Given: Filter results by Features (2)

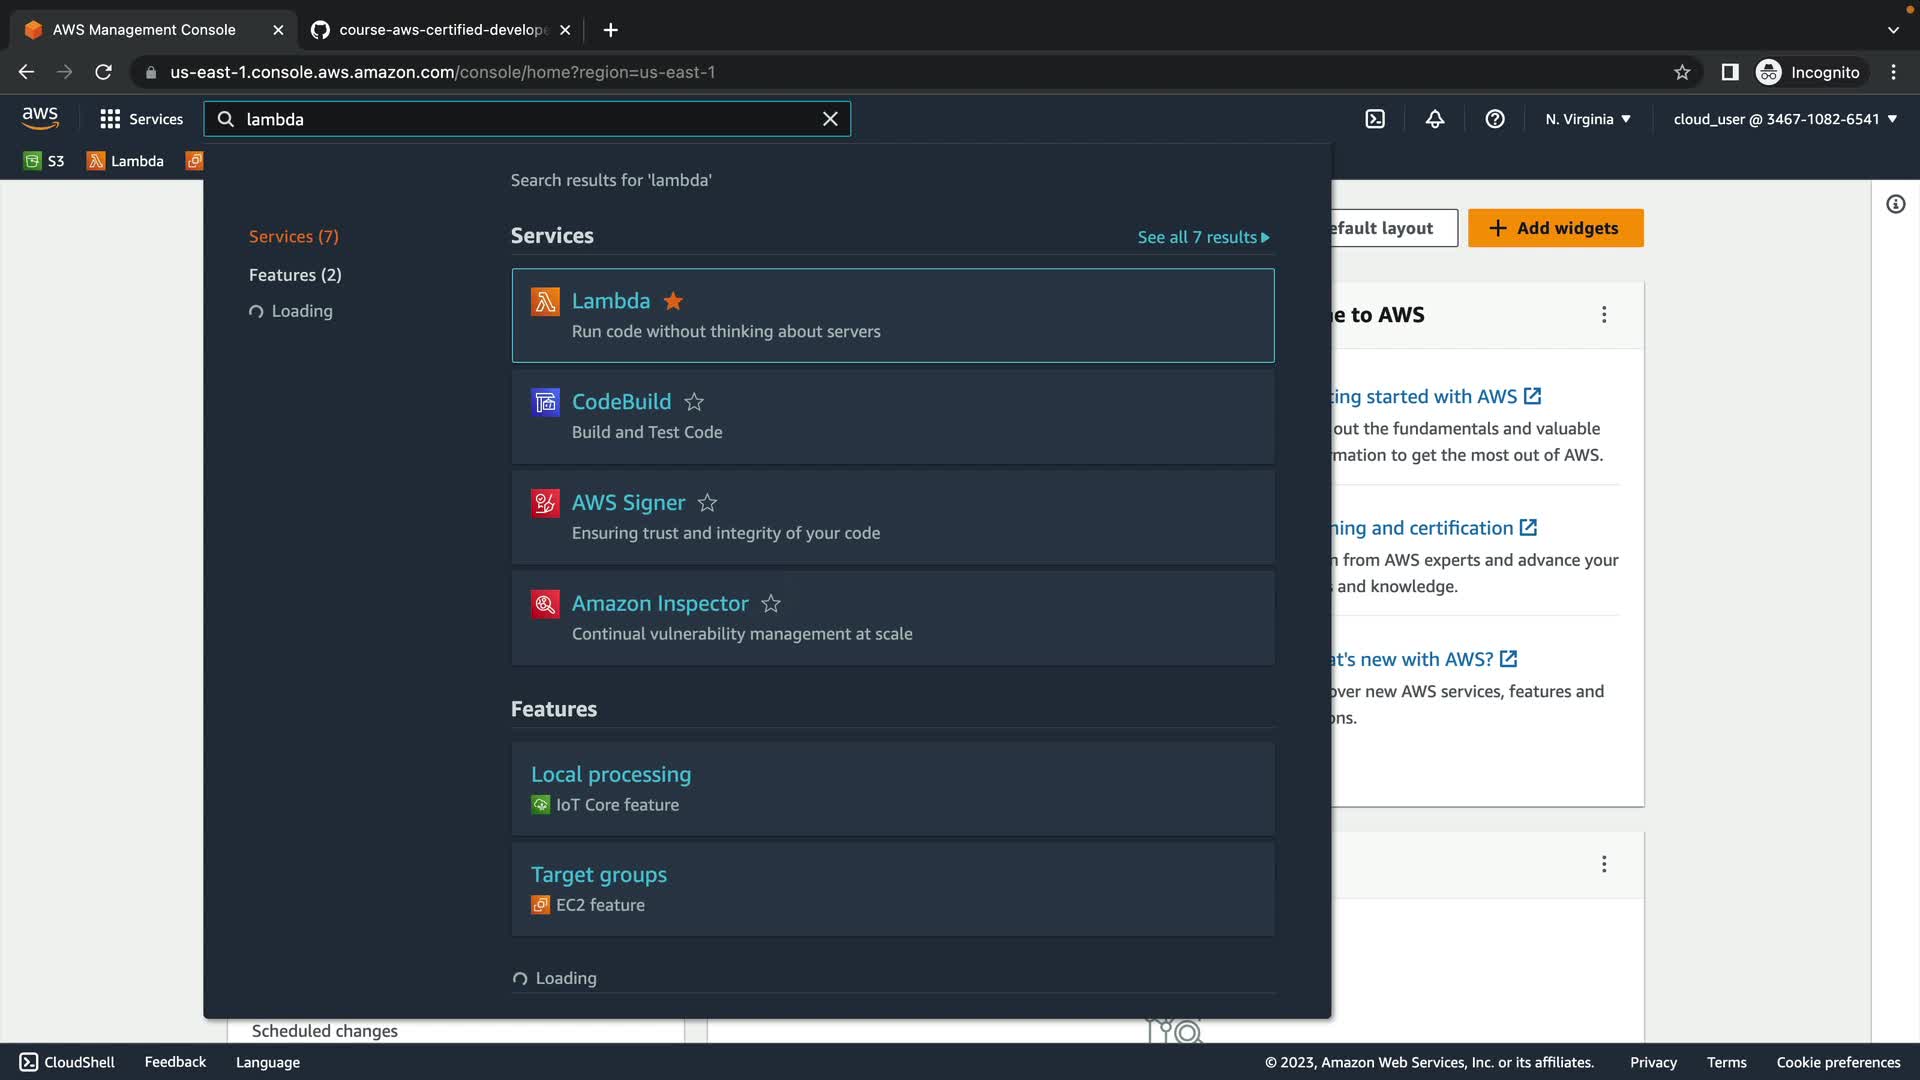Looking at the screenshot, I should click(295, 275).
